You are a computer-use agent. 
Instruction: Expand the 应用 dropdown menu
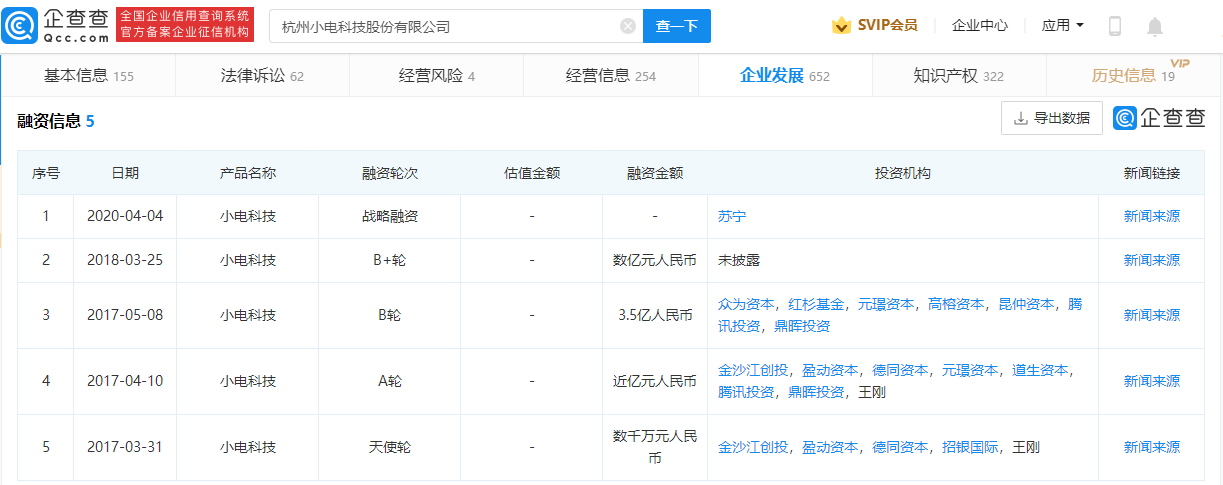tap(1063, 26)
